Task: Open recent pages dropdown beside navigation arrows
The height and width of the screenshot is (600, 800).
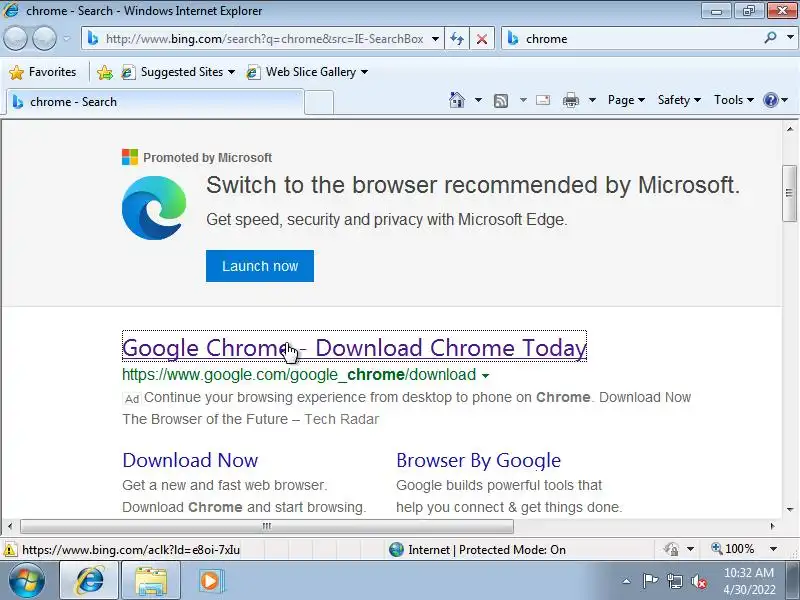Action: pyautogui.click(x=67, y=38)
